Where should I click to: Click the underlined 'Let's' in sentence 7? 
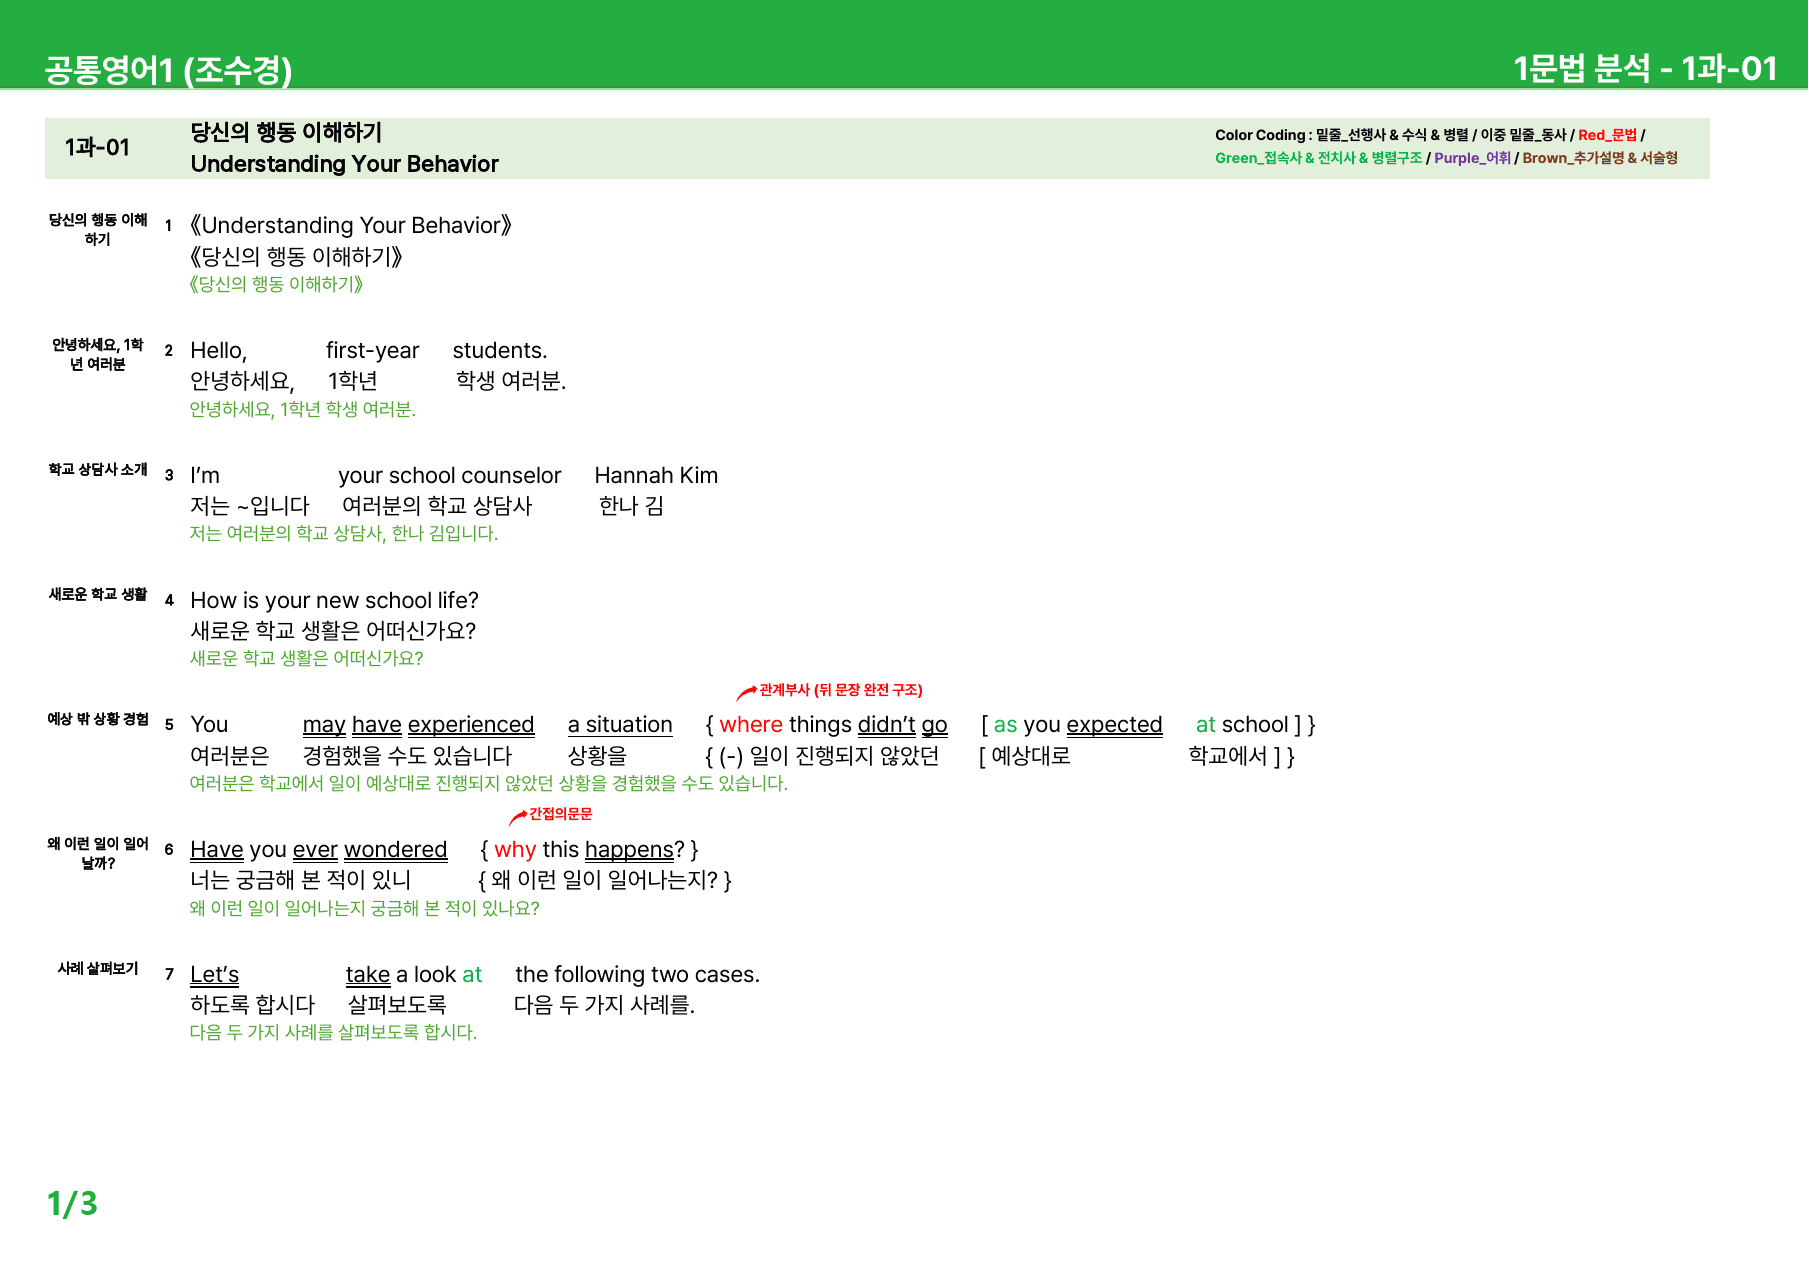click(214, 975)
